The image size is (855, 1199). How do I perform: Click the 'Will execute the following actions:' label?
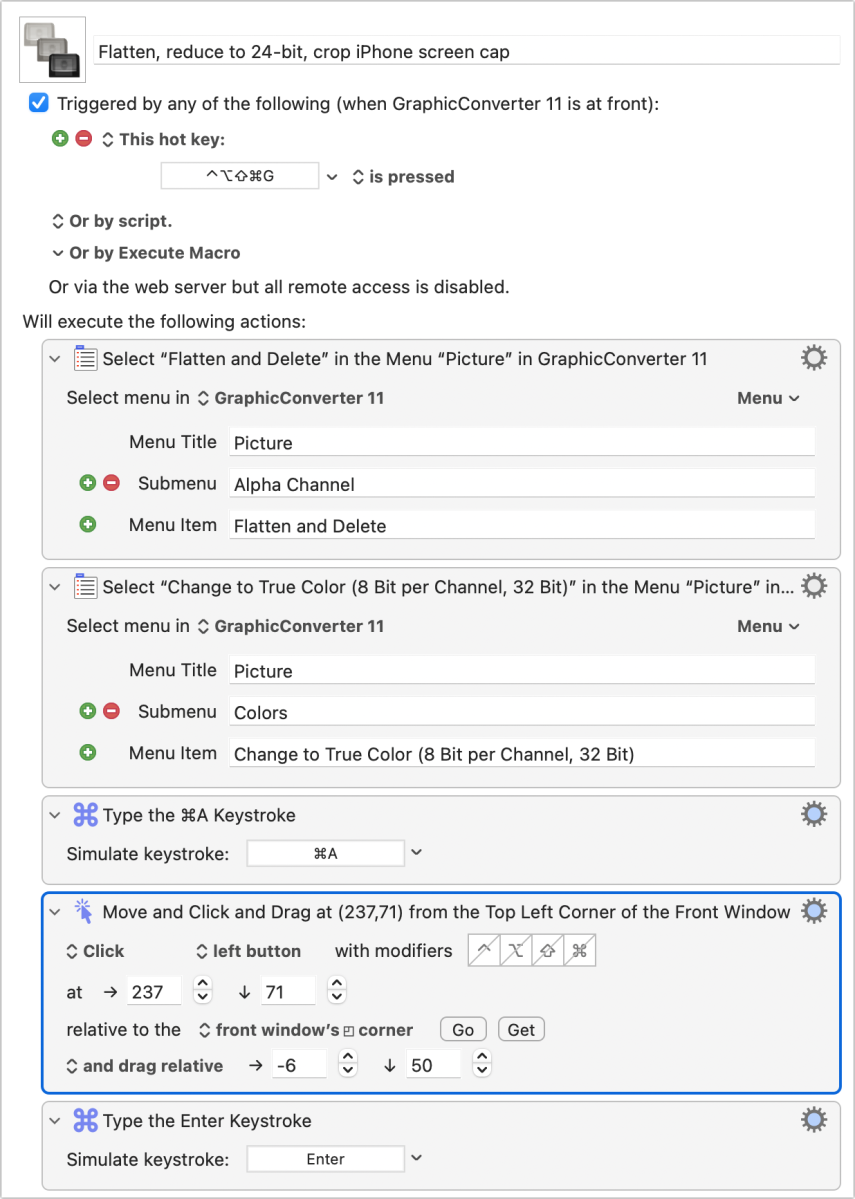[164, 321]
